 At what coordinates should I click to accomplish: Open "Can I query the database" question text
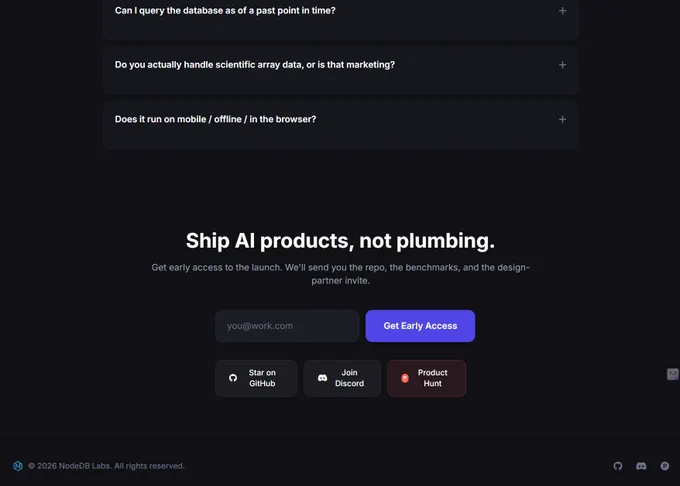(x=225, y=10)
